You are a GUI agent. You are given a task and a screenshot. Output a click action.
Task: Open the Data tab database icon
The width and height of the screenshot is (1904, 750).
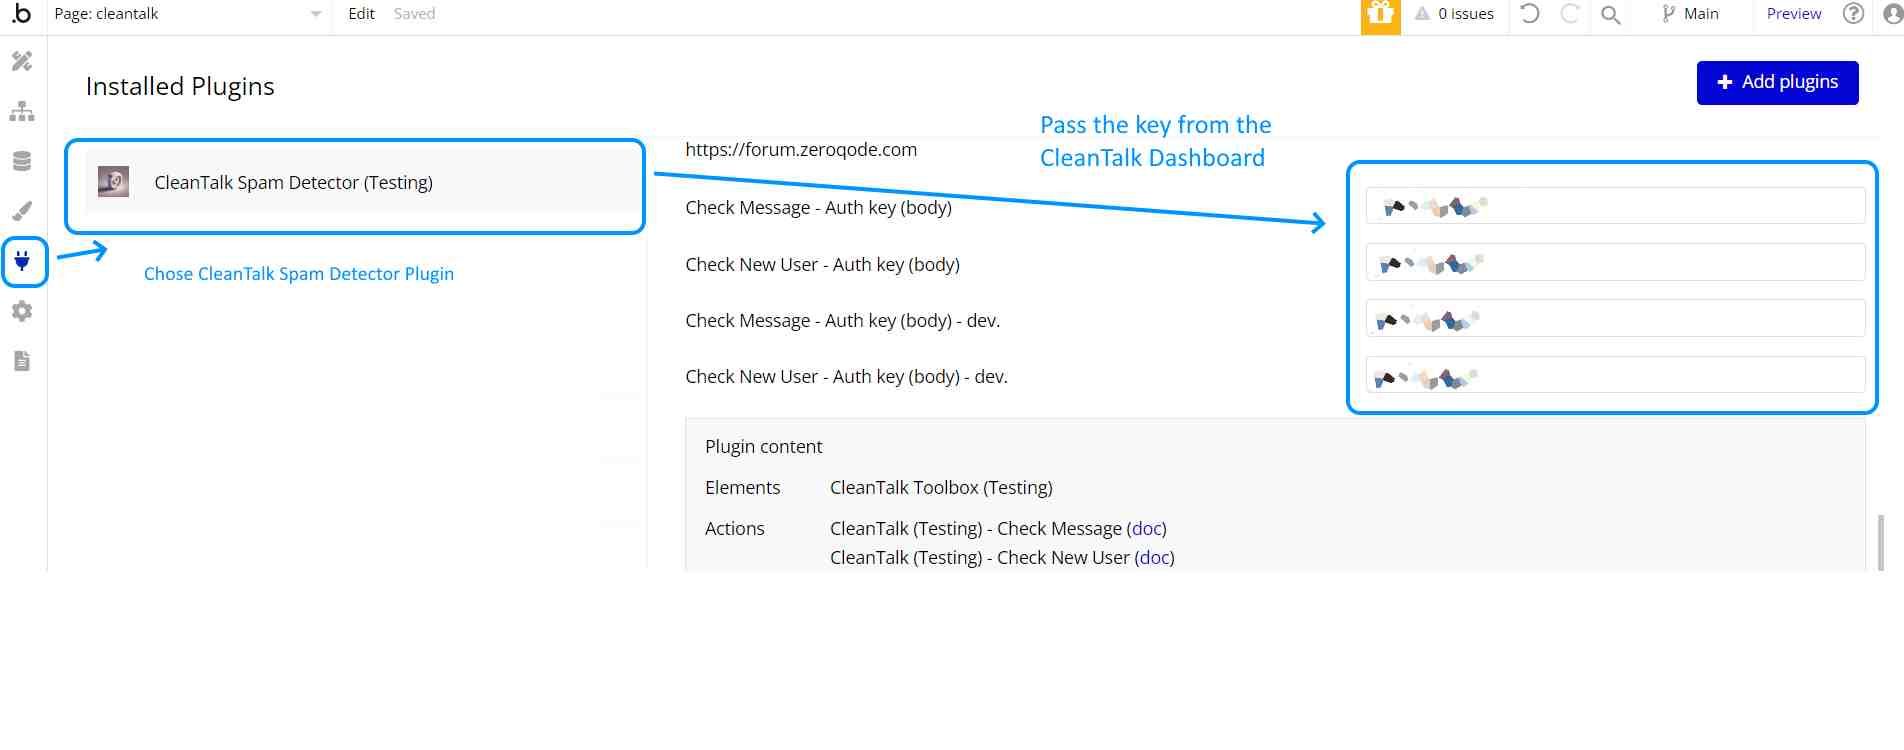coord(22,161)
